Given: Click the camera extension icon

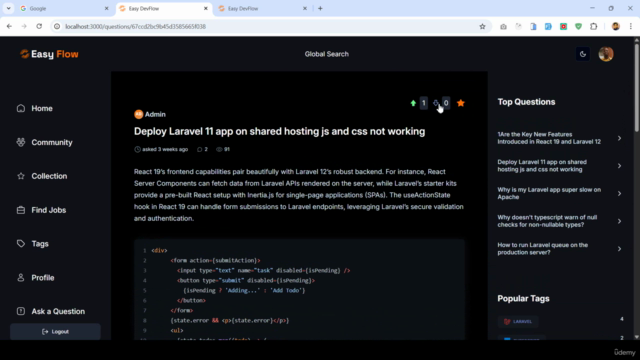Looking at the screenshot, I should tap(503, 27).
